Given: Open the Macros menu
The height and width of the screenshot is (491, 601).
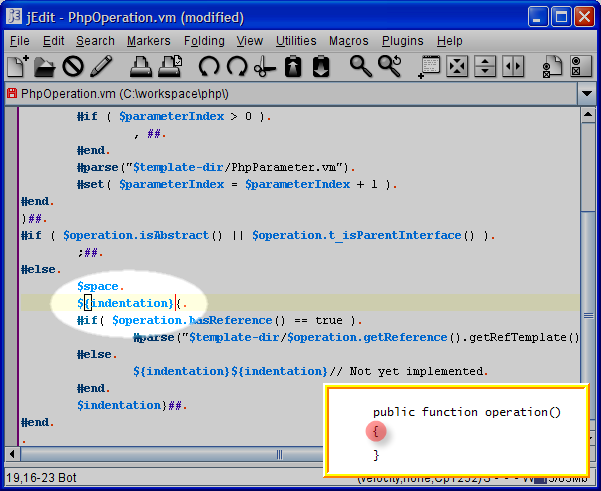Looking at the screenshot, I should (x=348, y=41).
